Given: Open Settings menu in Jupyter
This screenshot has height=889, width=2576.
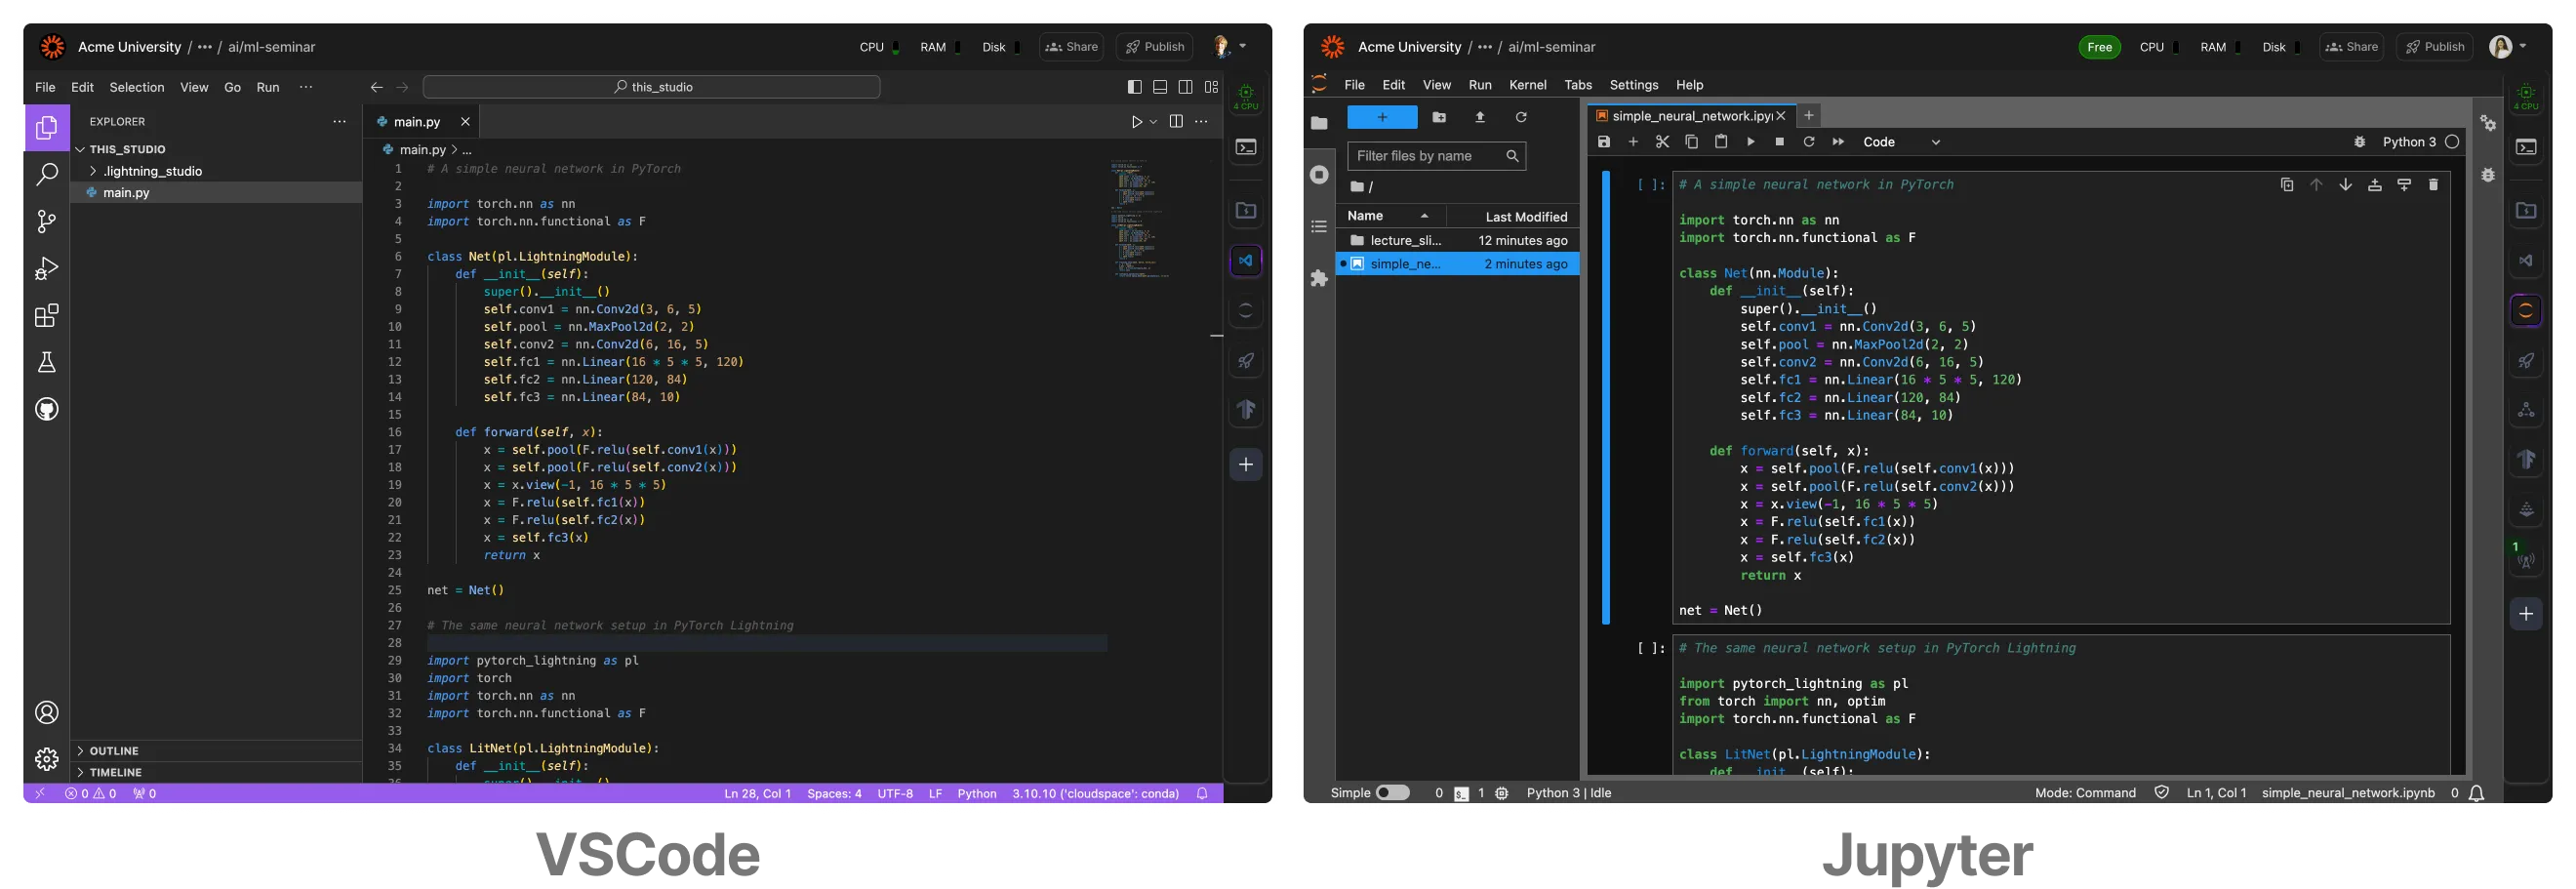Looking at the screenshot, I should click(x=1633, y=85).
